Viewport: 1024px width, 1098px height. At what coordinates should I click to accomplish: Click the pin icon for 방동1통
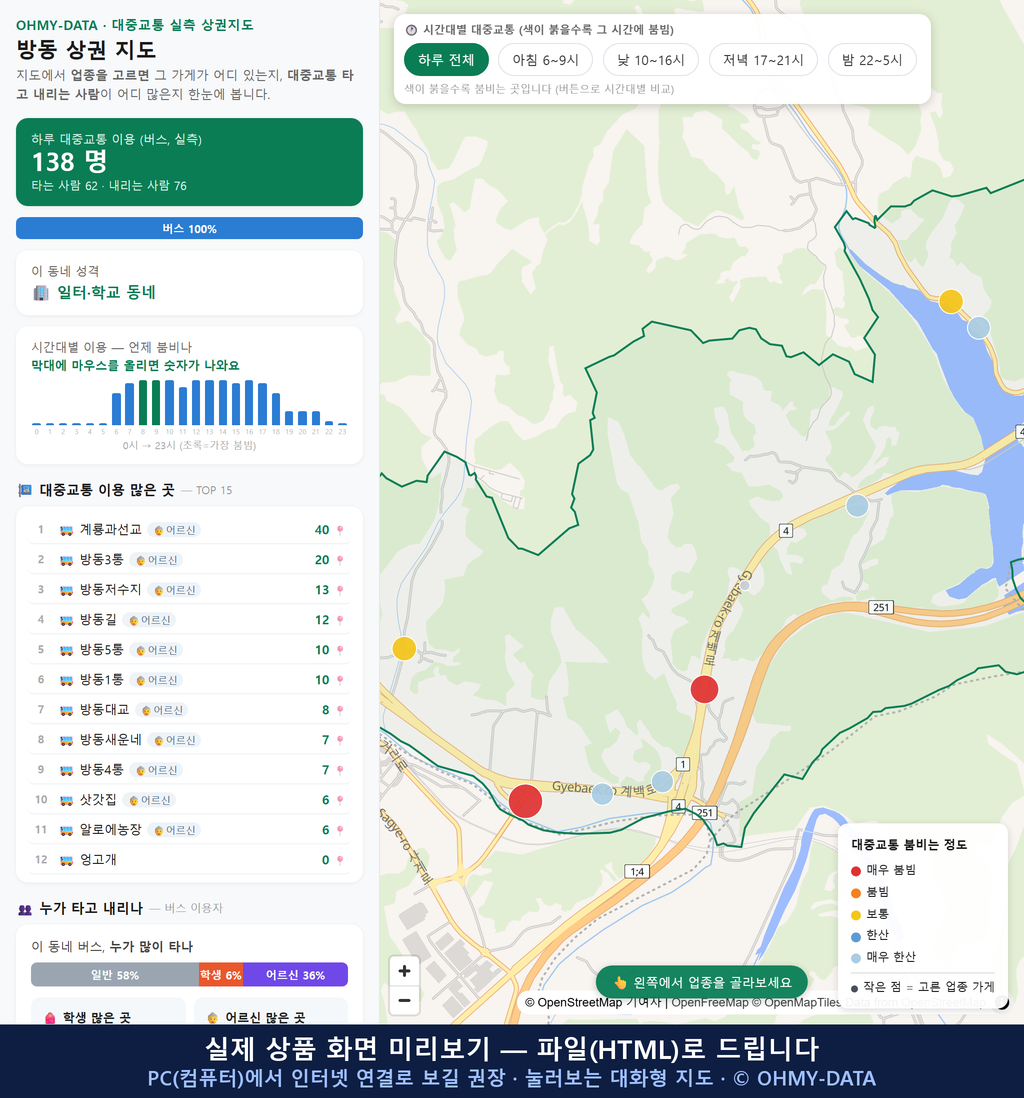pos(340,680)
